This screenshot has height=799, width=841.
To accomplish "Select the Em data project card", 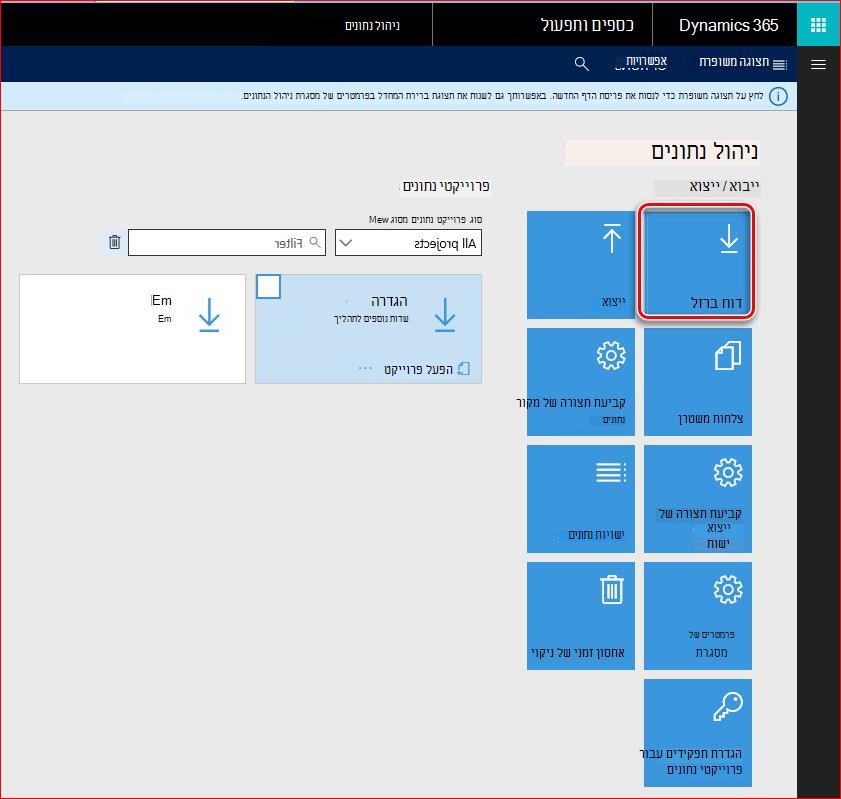I will click(132, 329).
